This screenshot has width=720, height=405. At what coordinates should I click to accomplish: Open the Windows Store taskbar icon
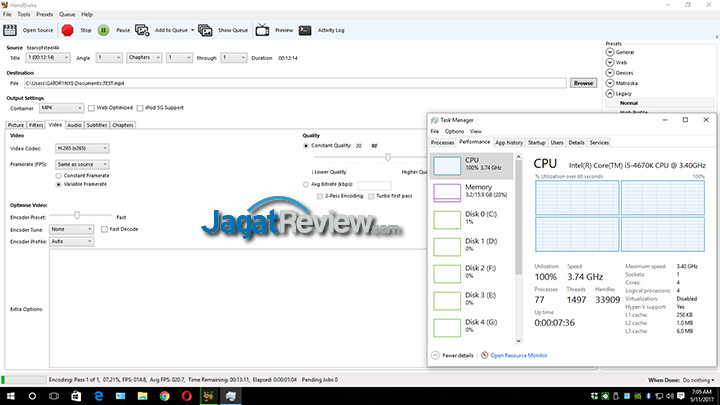point(76,396)
